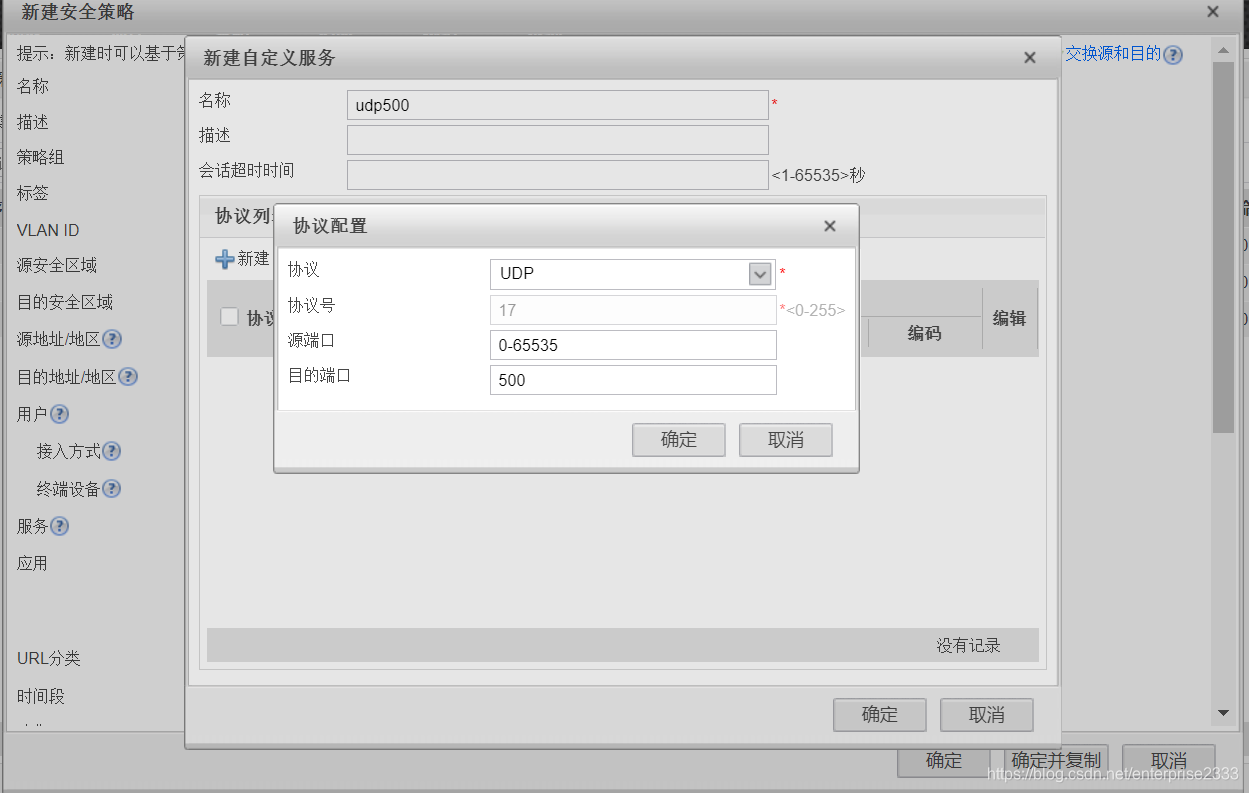Open help icon beside 用户
The image size is (1249, 793).
59,414
